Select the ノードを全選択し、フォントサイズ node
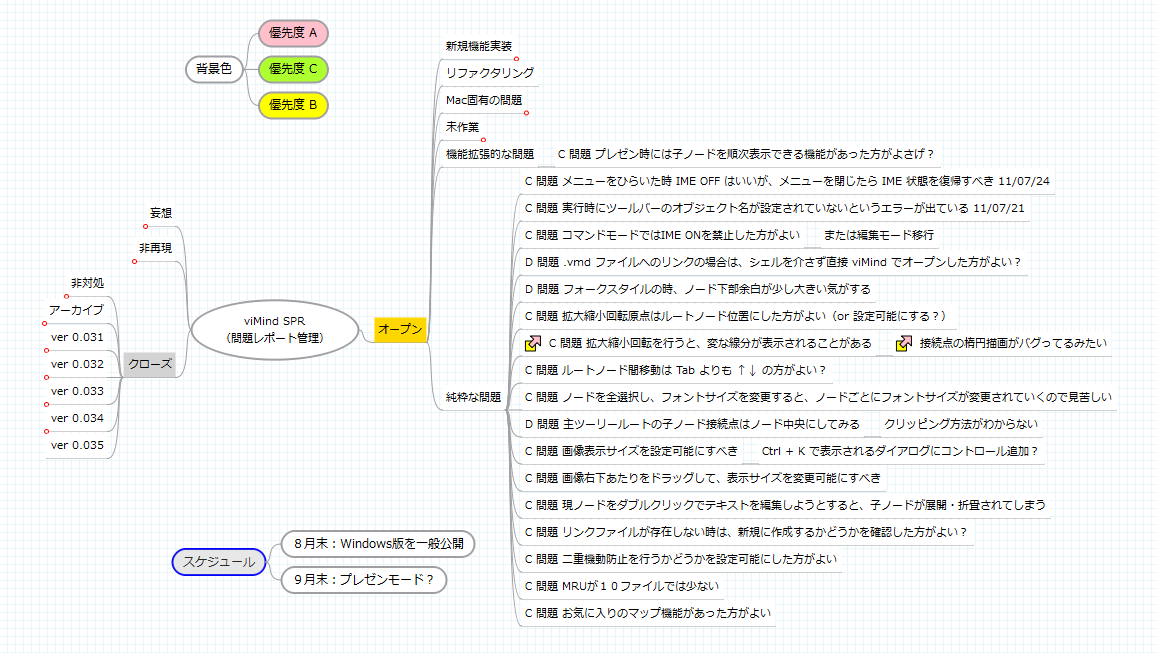 (x=818, y=397)
